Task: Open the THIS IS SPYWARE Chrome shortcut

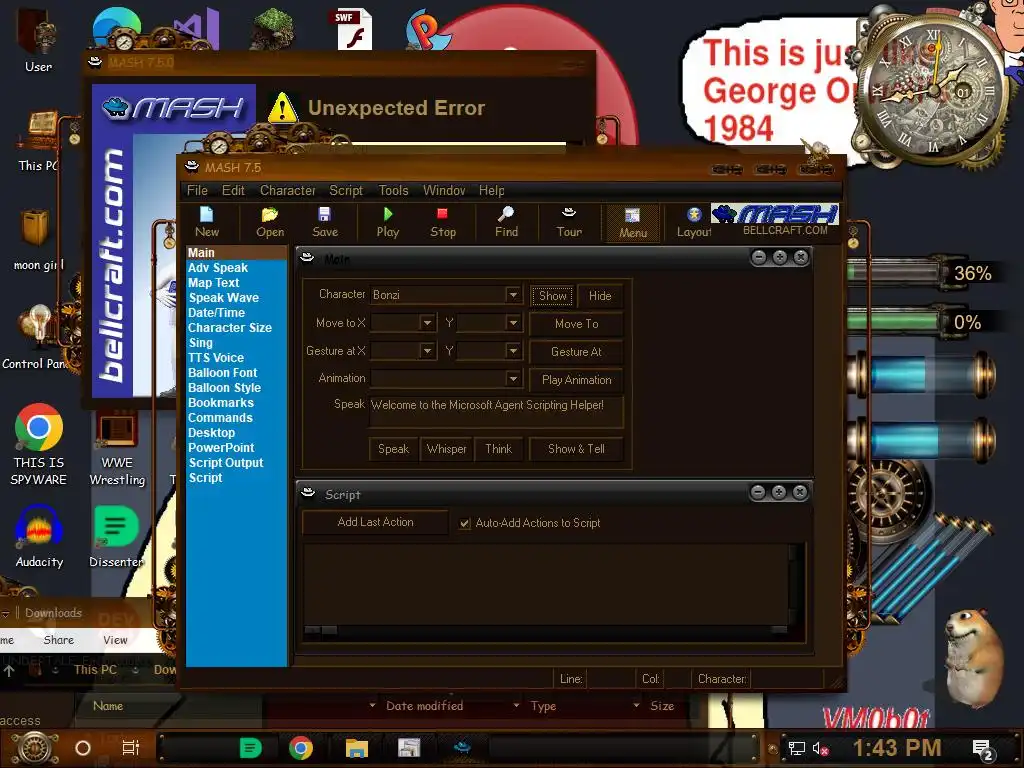Action: (39, 445)
